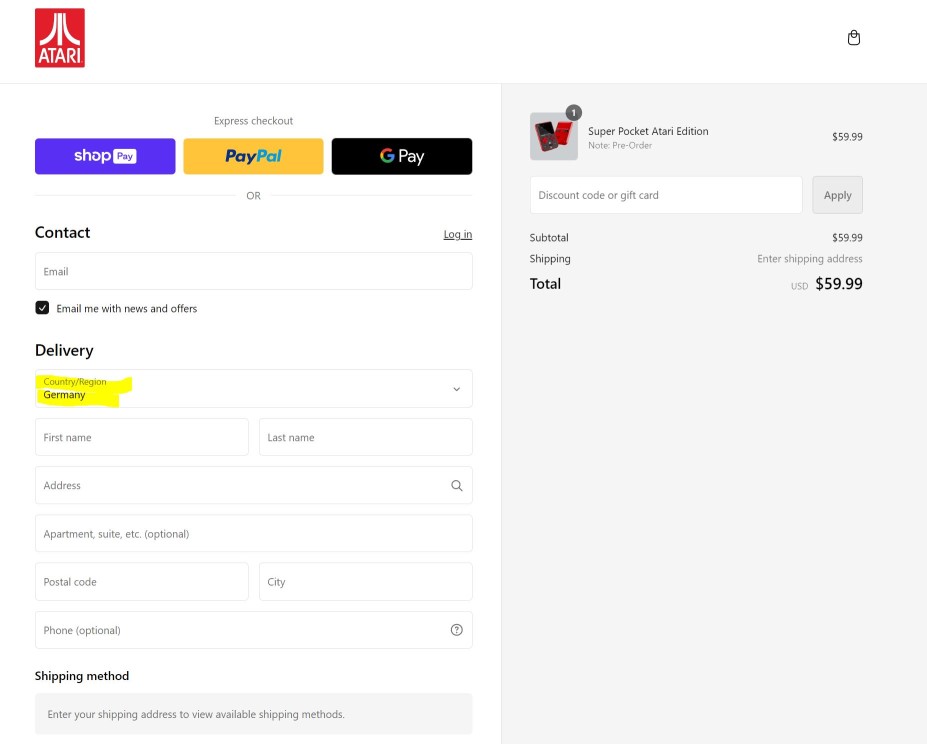
Task: Open the Country/Region dropdown
Action: pyautogui.click(x=253, y=389)
